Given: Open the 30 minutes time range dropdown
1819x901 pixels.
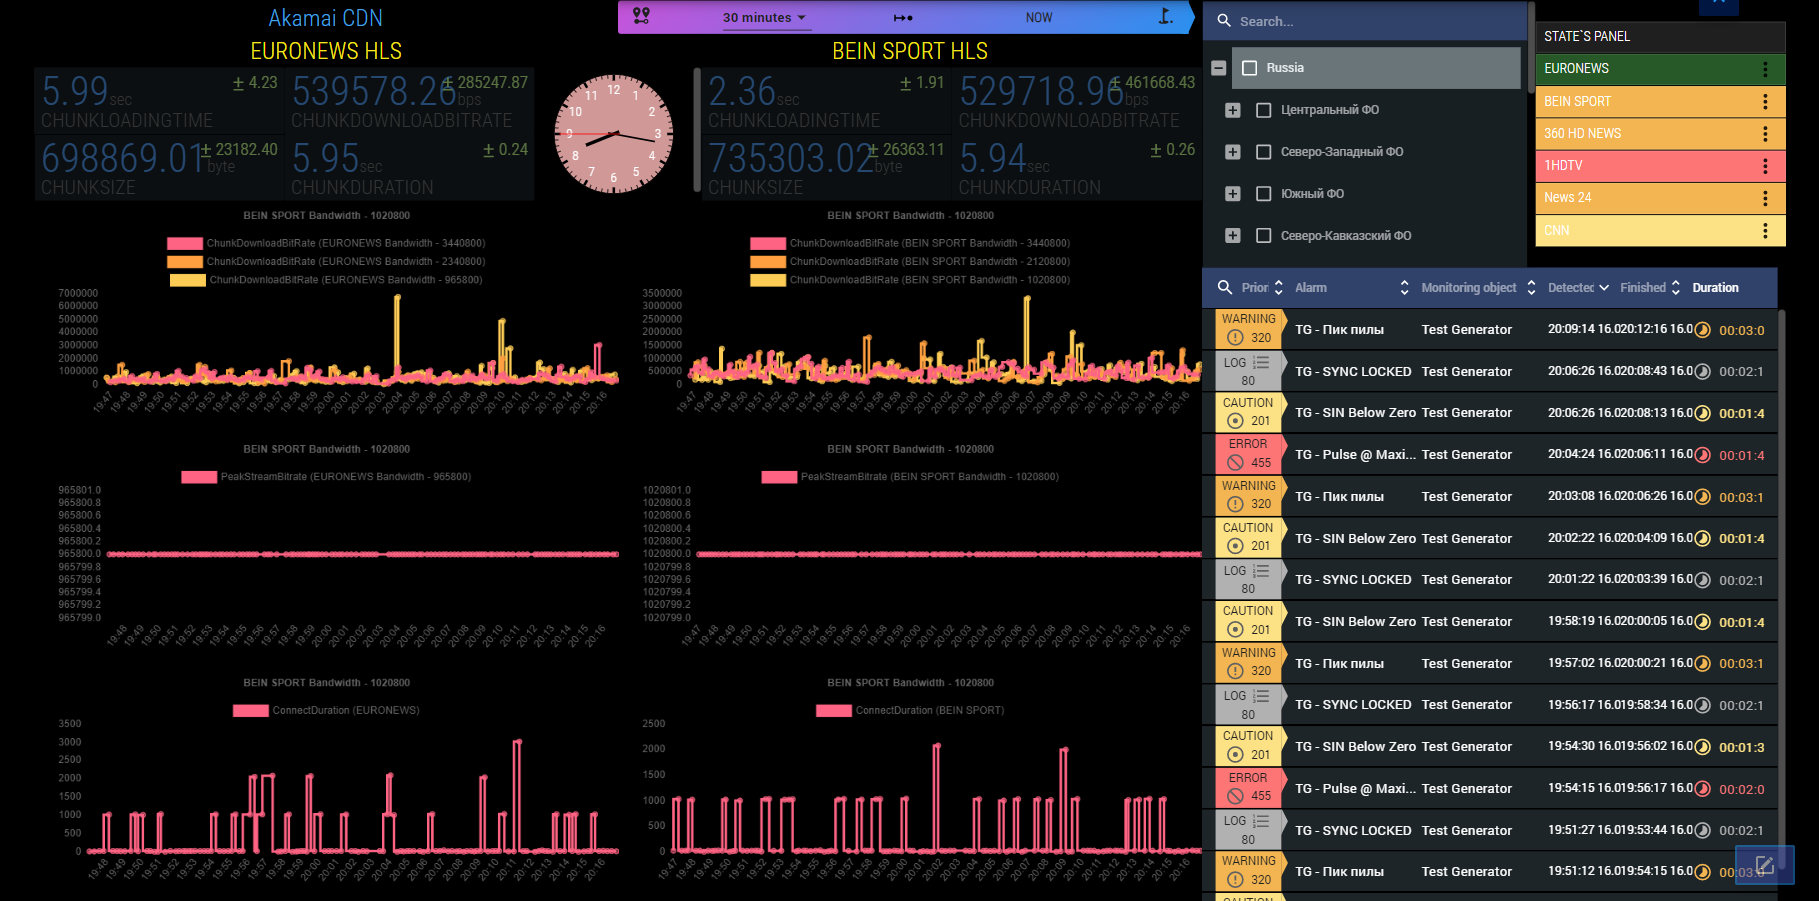Looking at the screenshot, I should [x=765, y=18].
